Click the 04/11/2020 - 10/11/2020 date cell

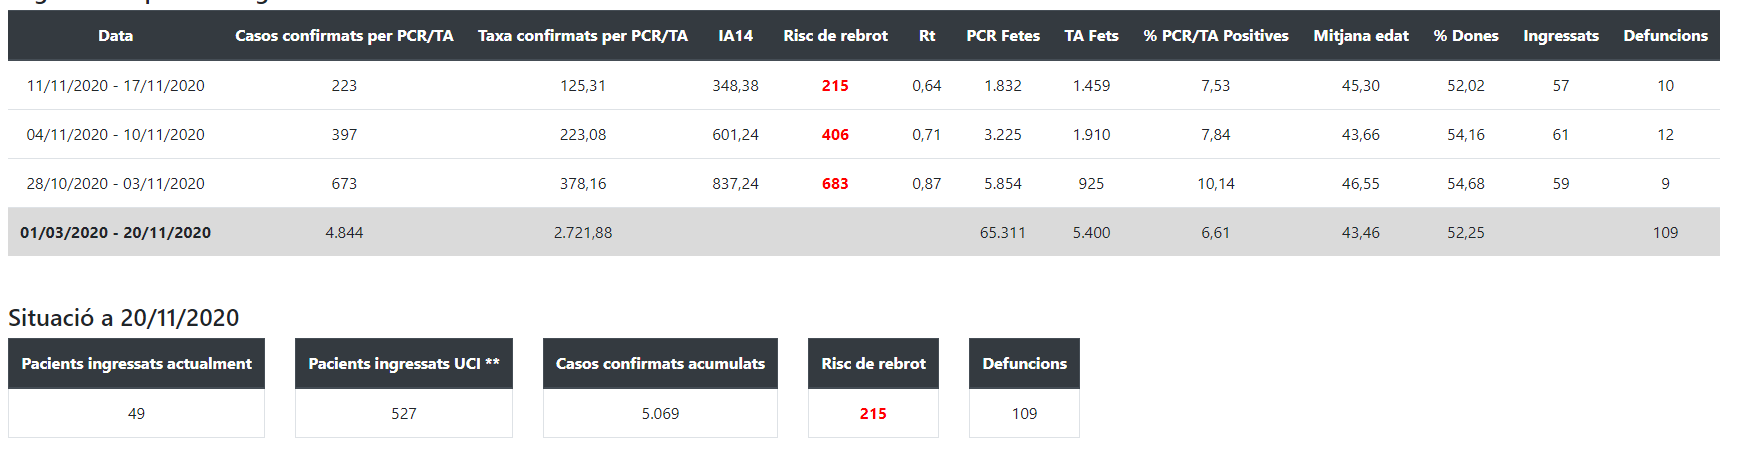116,135
